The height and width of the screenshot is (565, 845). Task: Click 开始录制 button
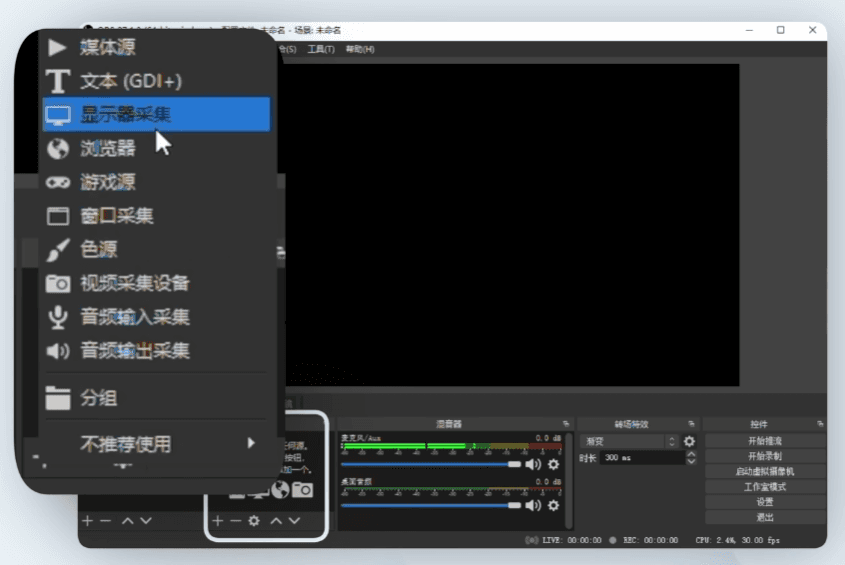(x=765, y=456)
